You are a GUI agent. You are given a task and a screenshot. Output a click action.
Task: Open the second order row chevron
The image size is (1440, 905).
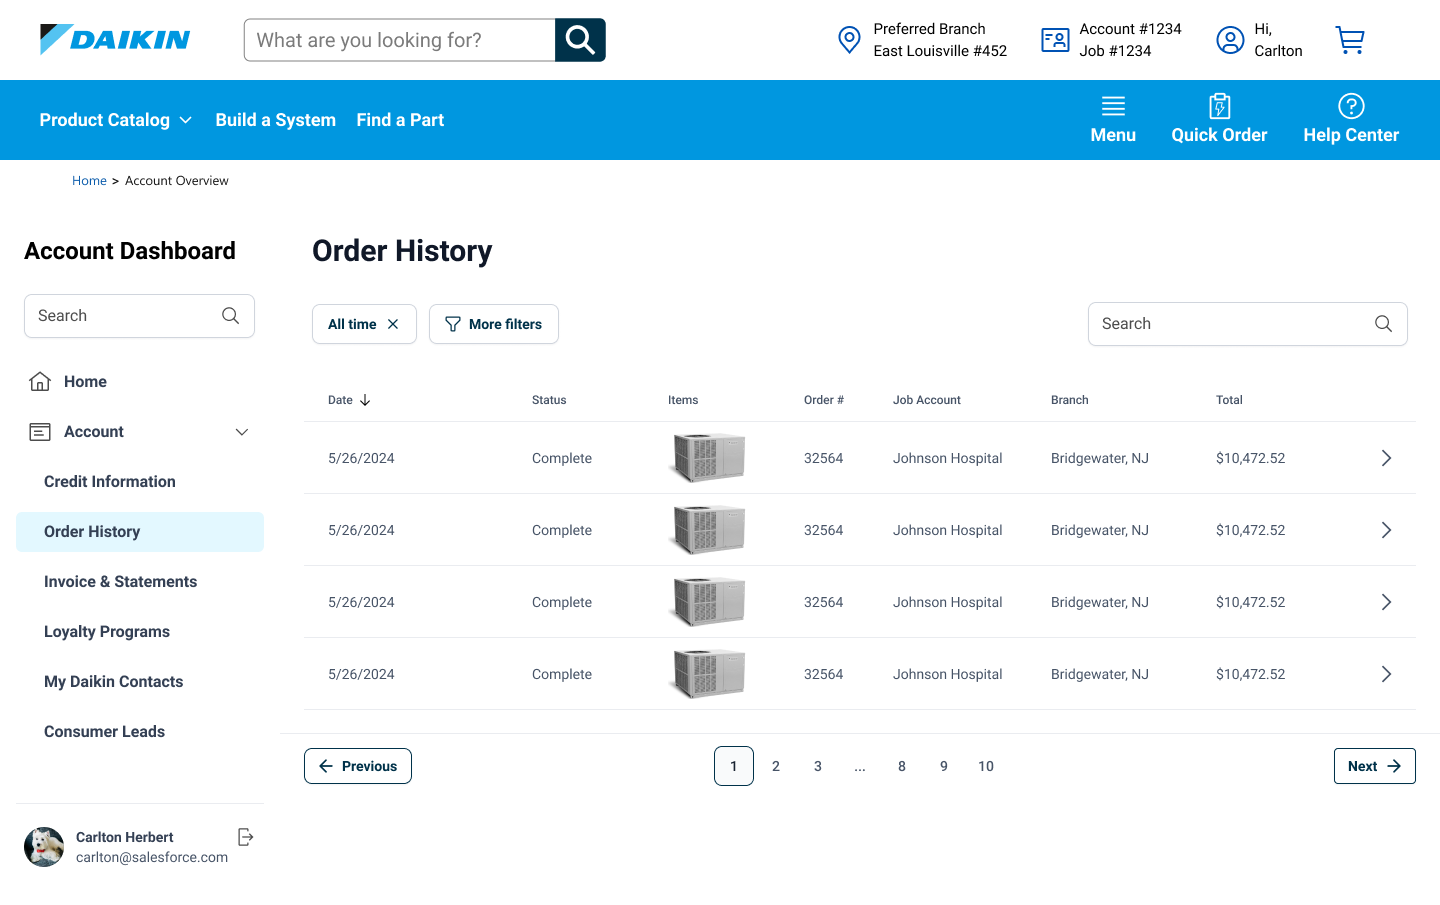tap(1386, 530)
